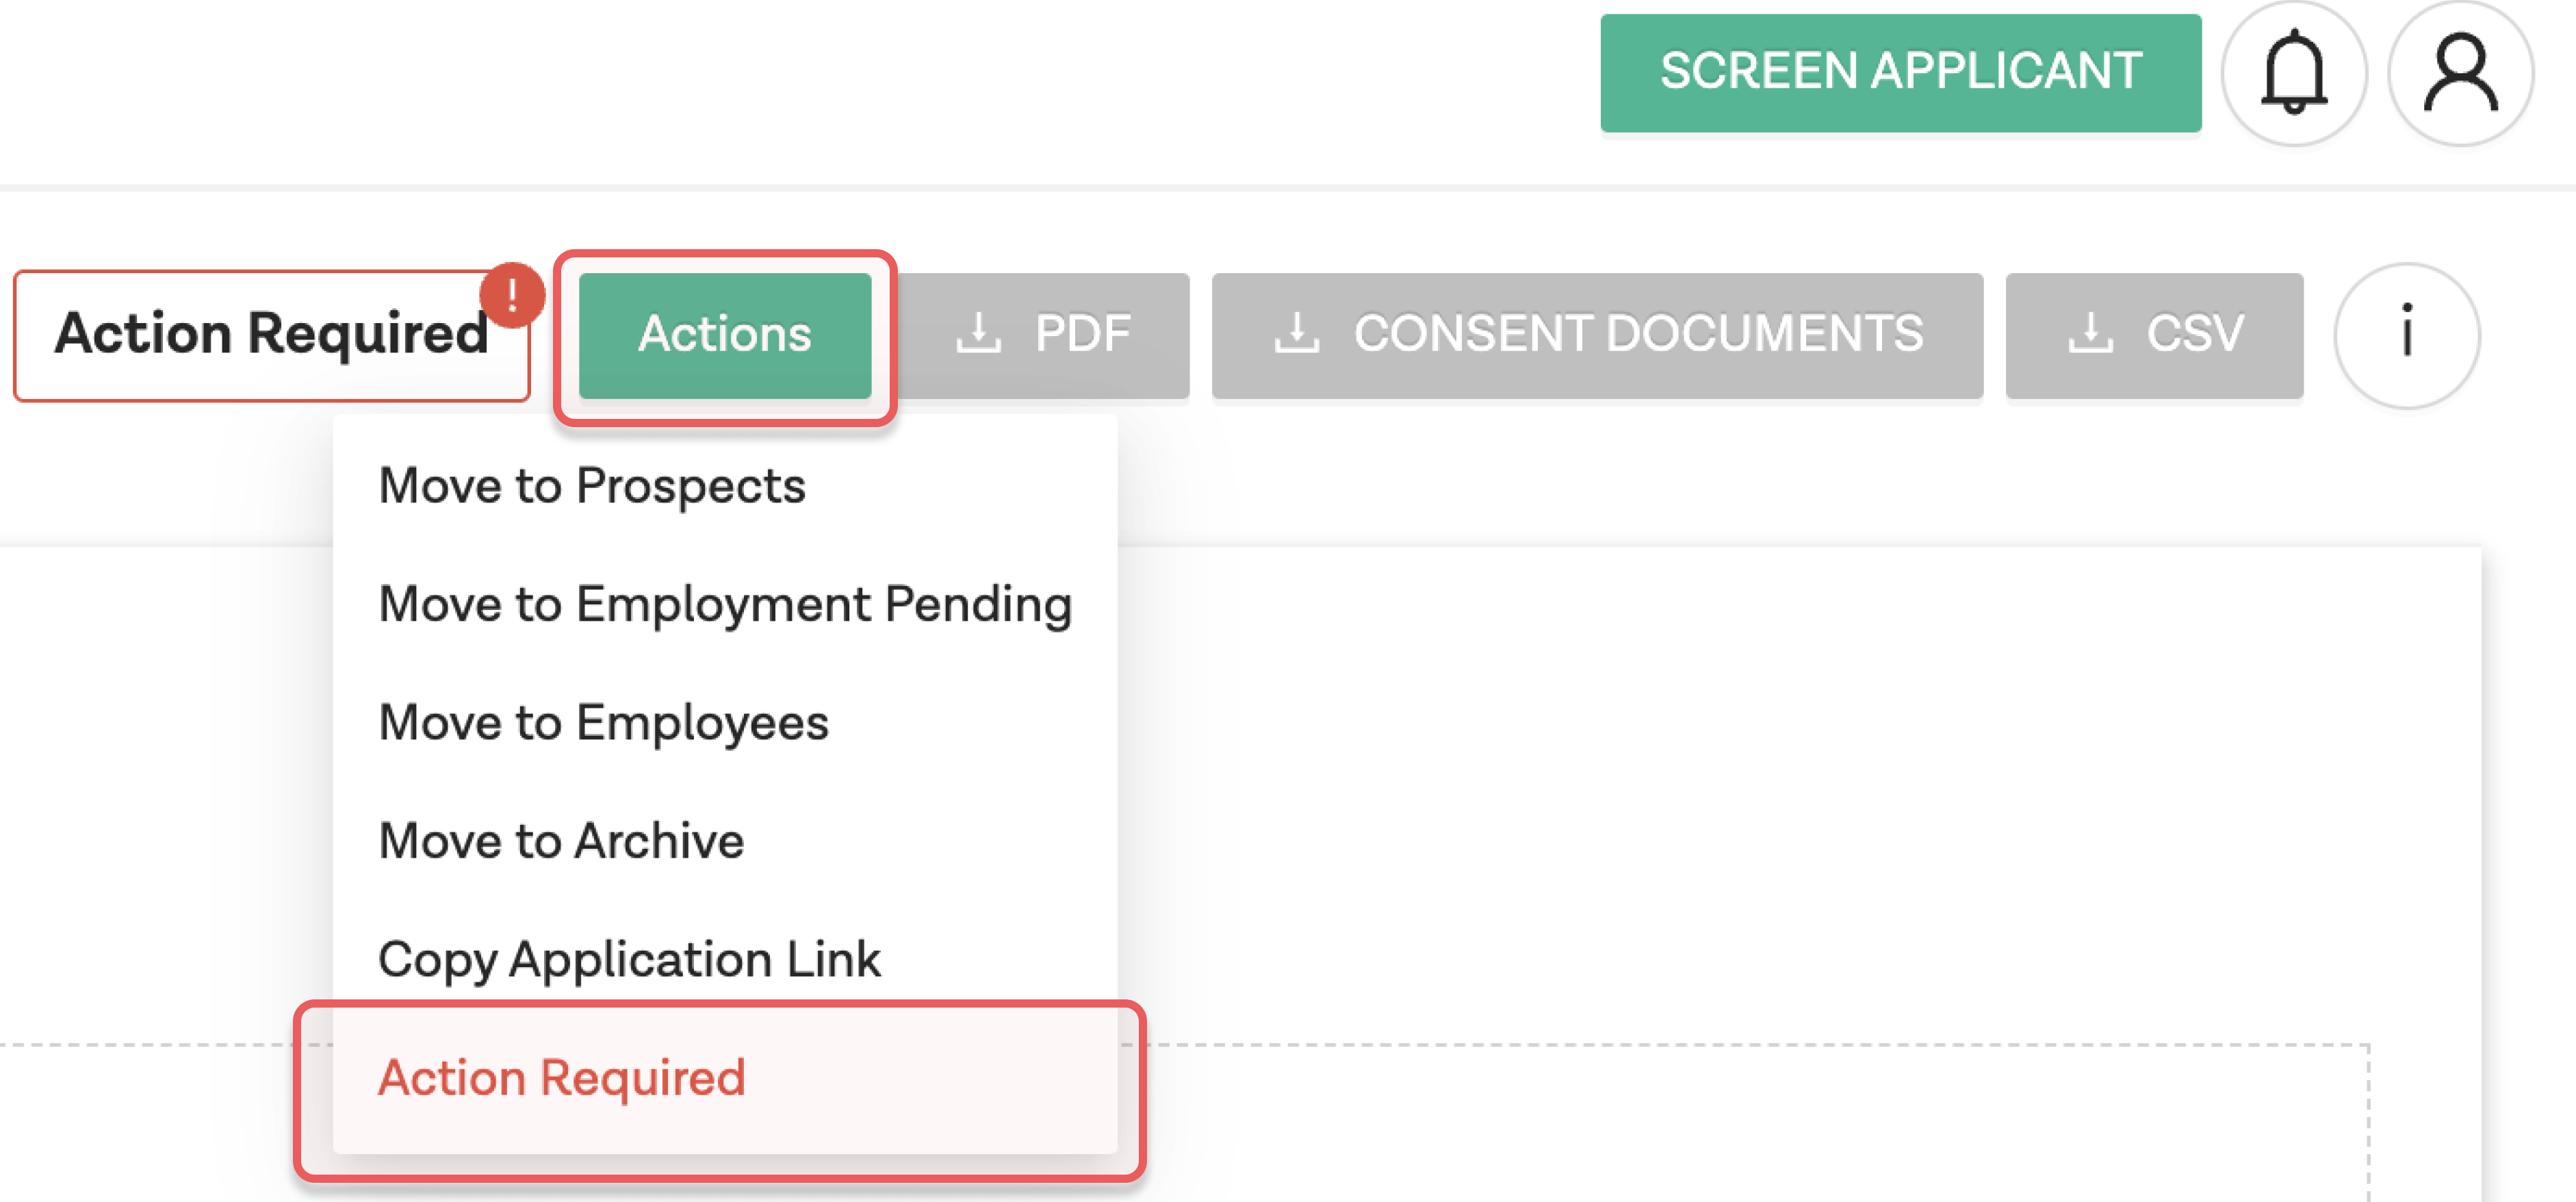Select the red Action Required menu item
Screen dimensions: 2576x1202
(561, 1078)
